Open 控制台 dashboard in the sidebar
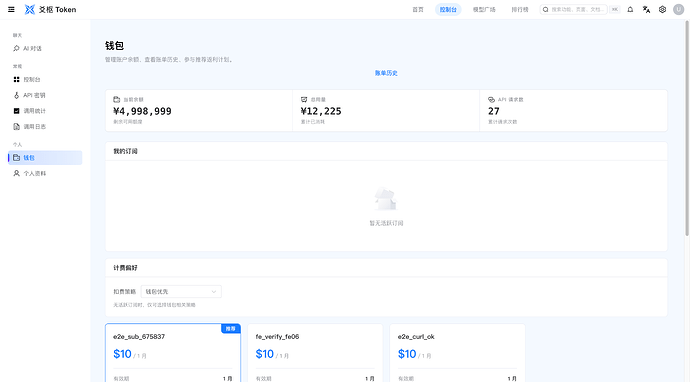Viewport: 690px width, 382px height. [45, 80]
